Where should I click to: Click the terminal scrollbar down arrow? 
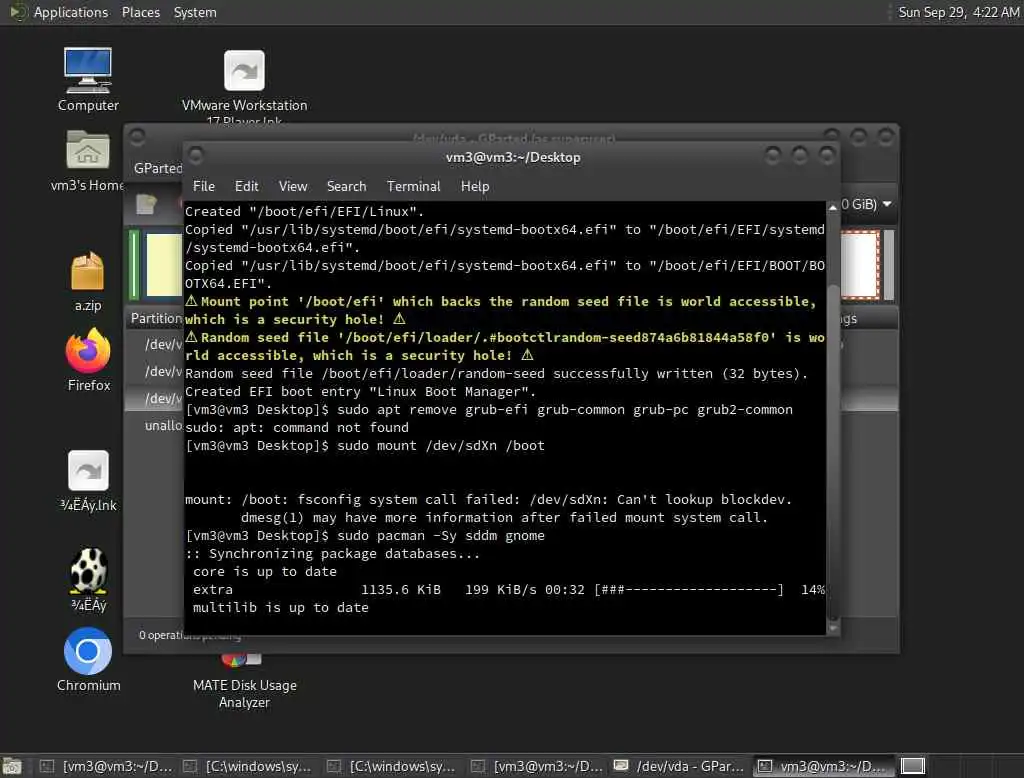[833, 628]
